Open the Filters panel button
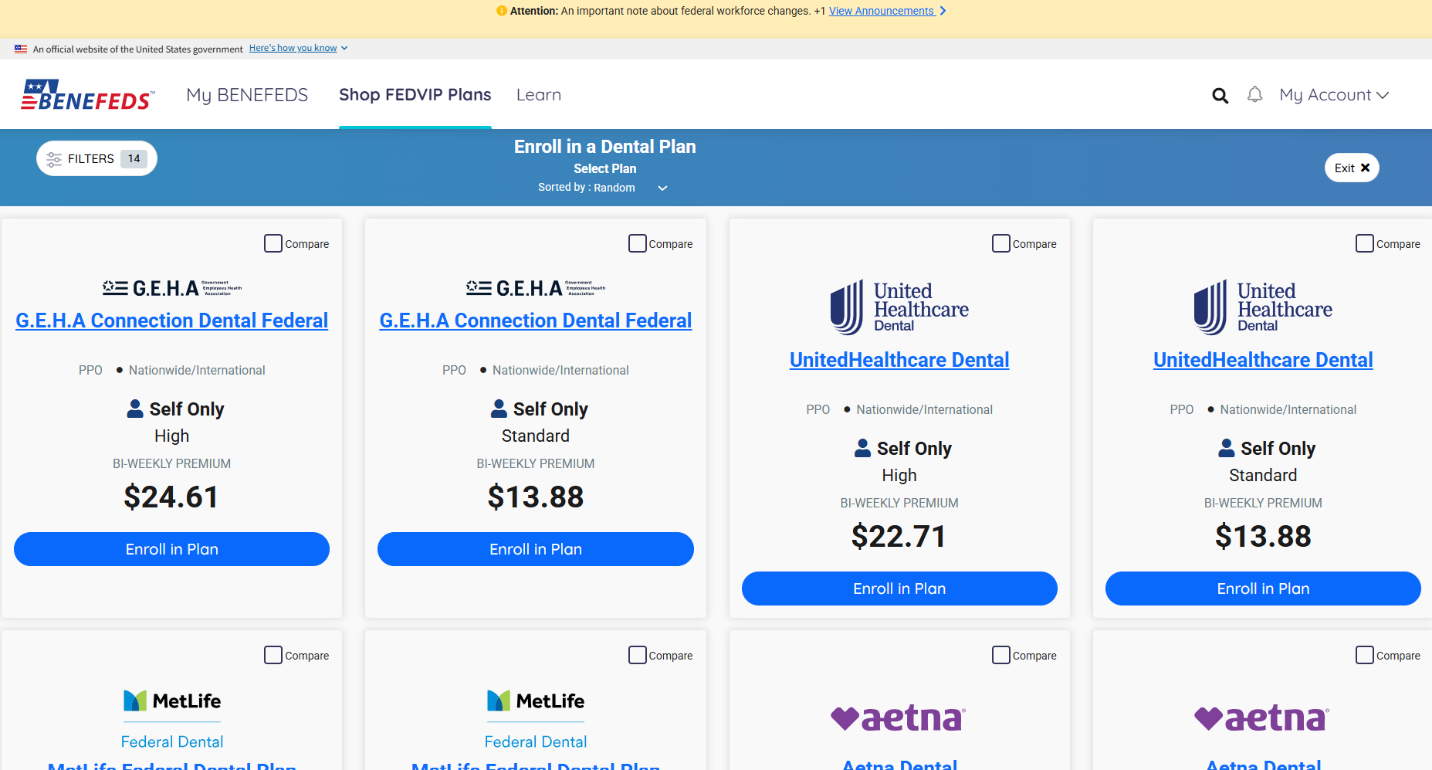This screenshot has width=1432, height=770. pos(97,158)
